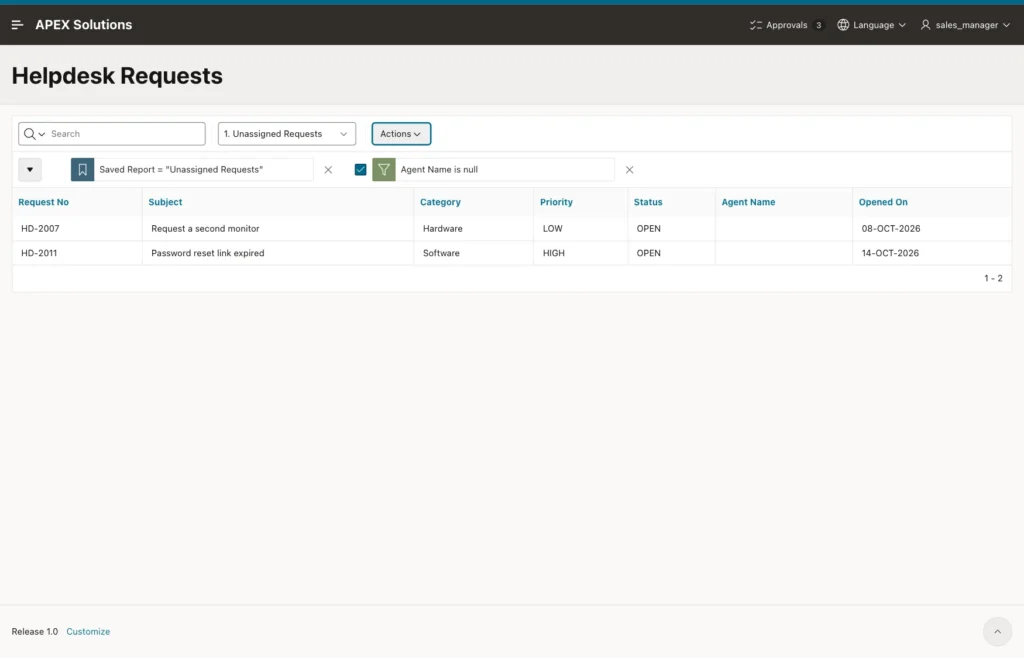This screenshot has height=658, width=1024.
Task: Click OPEN status for HD-2011
Action: [x=648, y=253]
